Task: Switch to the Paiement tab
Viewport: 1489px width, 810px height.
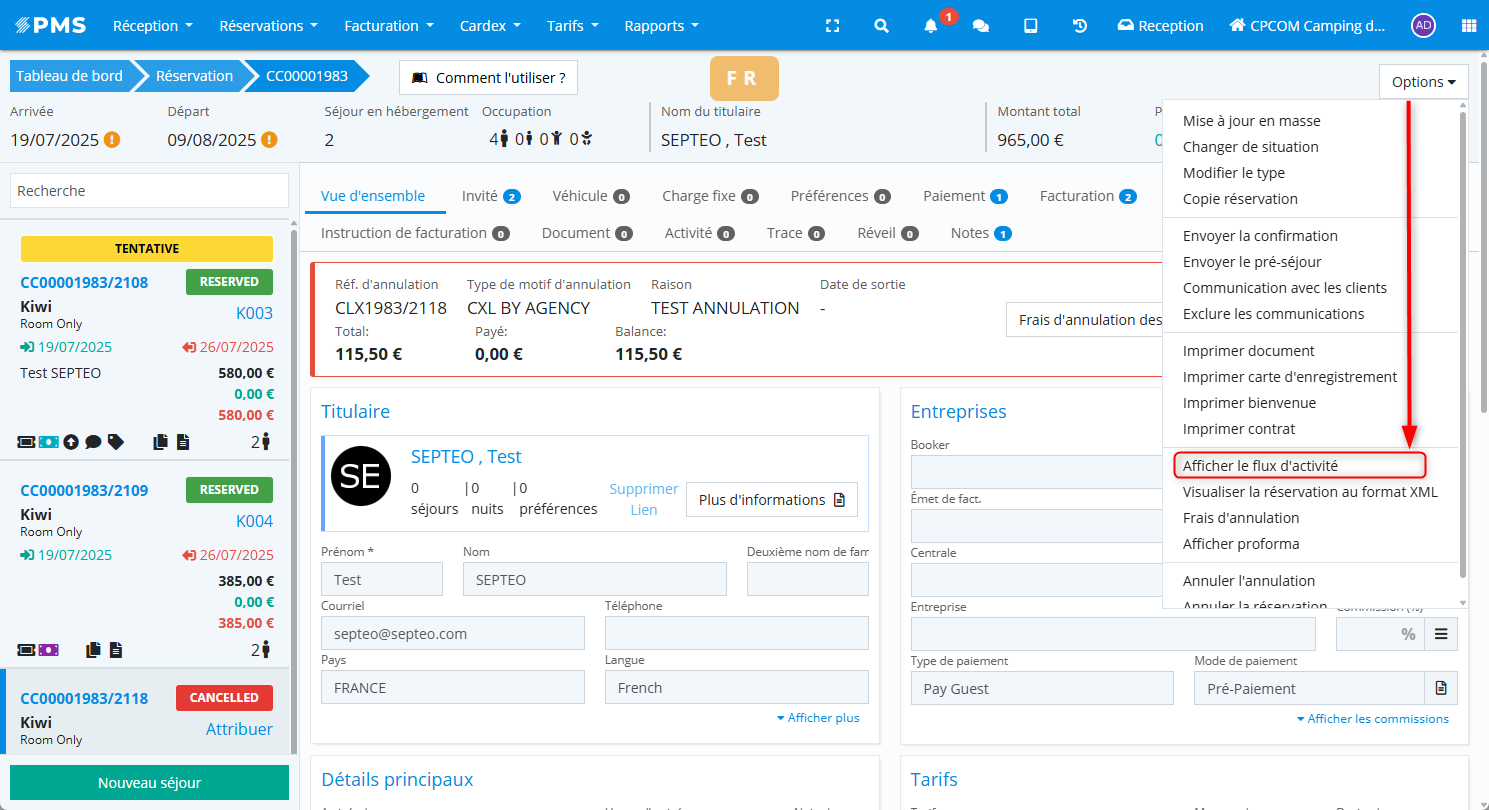Action: click(964, 196)
